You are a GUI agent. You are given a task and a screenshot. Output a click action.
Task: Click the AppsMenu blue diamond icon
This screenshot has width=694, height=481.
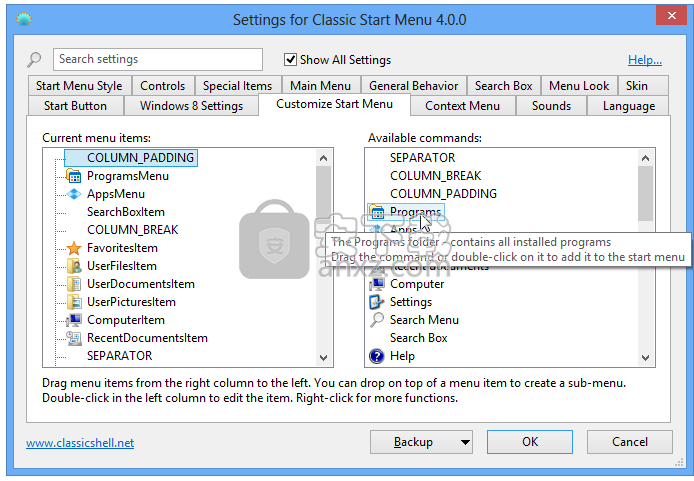(x=74, y=194)
